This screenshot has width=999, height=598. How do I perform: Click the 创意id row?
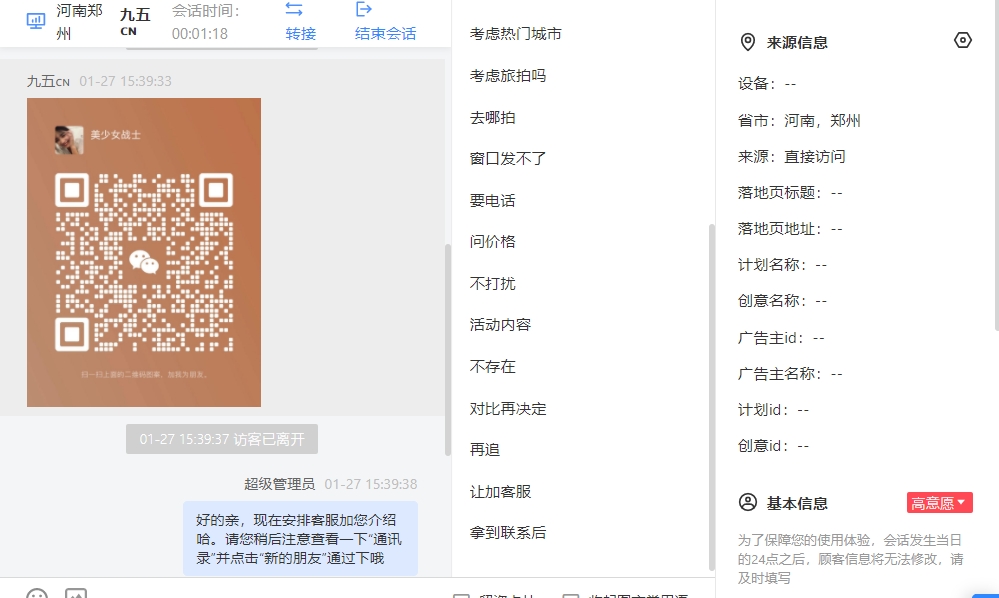[773, 446]
